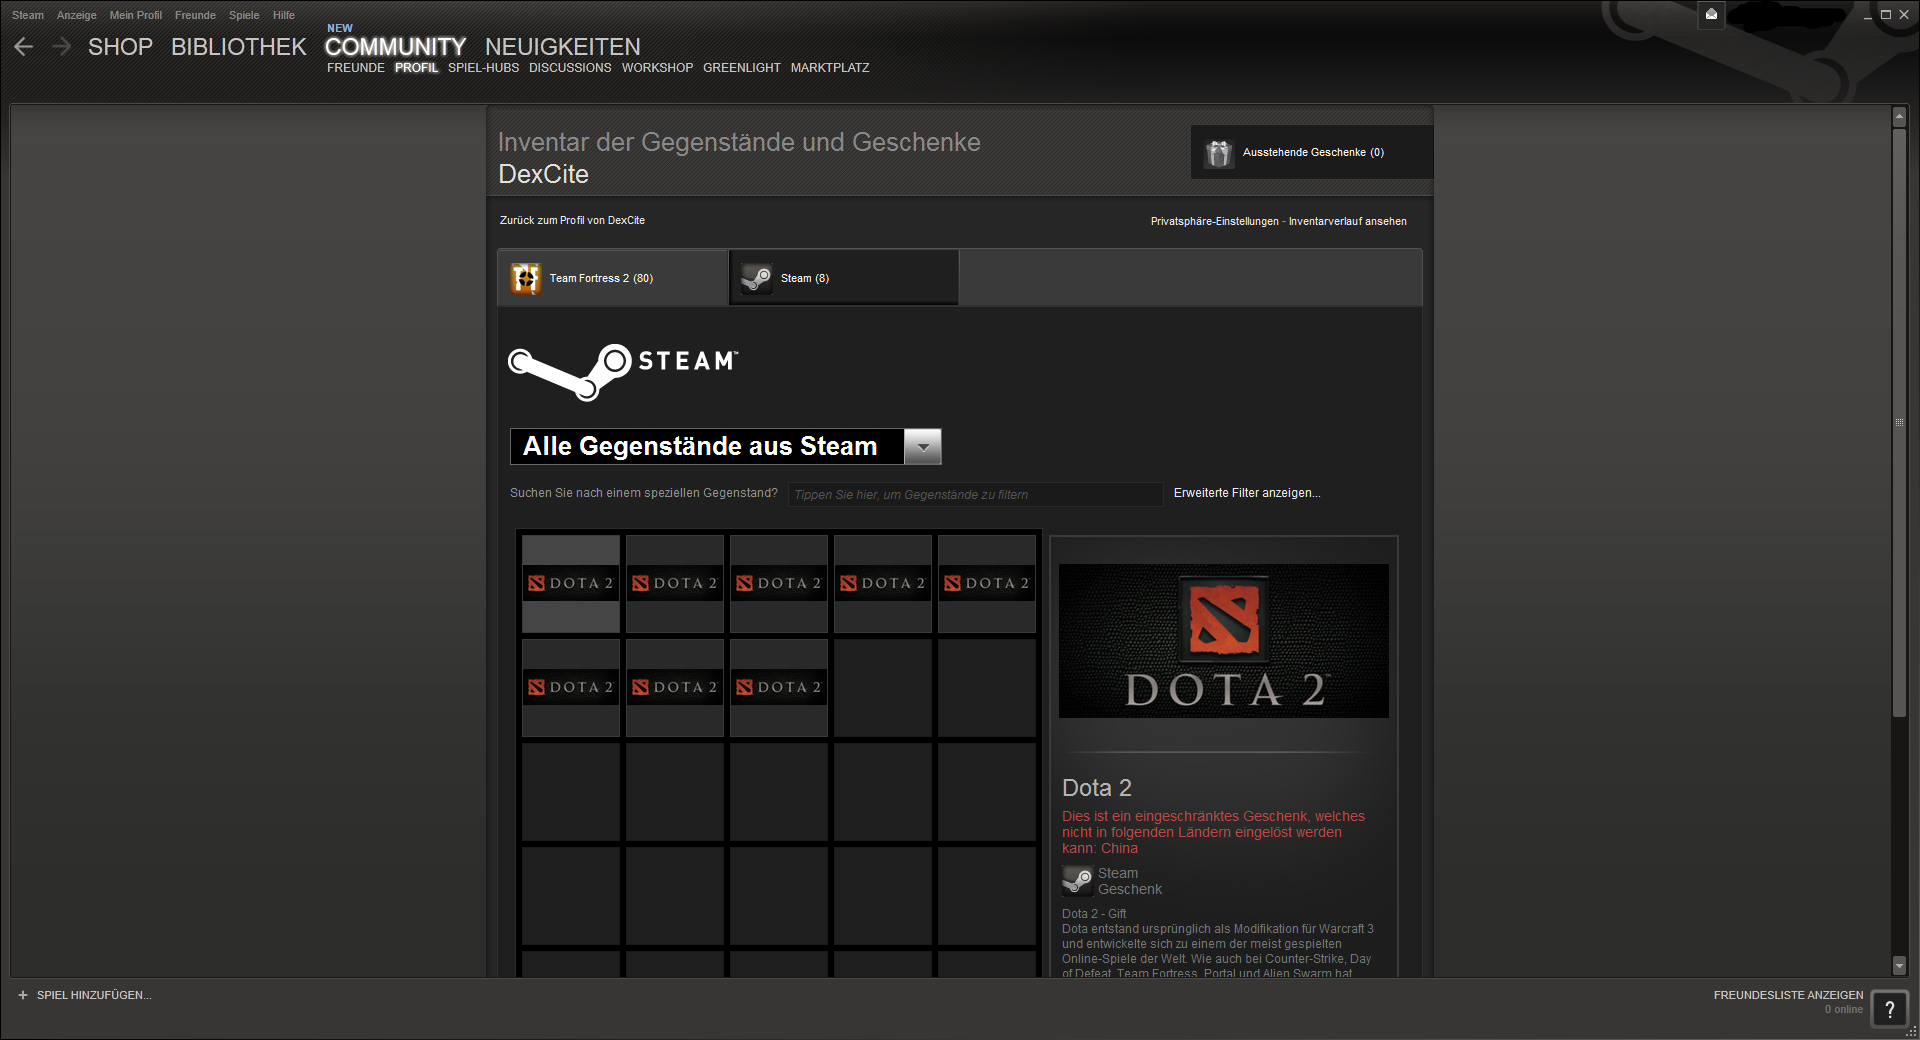Show Erweiterte Filter anzeigen
1920x1040 pixels.
tap(1247, 493)
